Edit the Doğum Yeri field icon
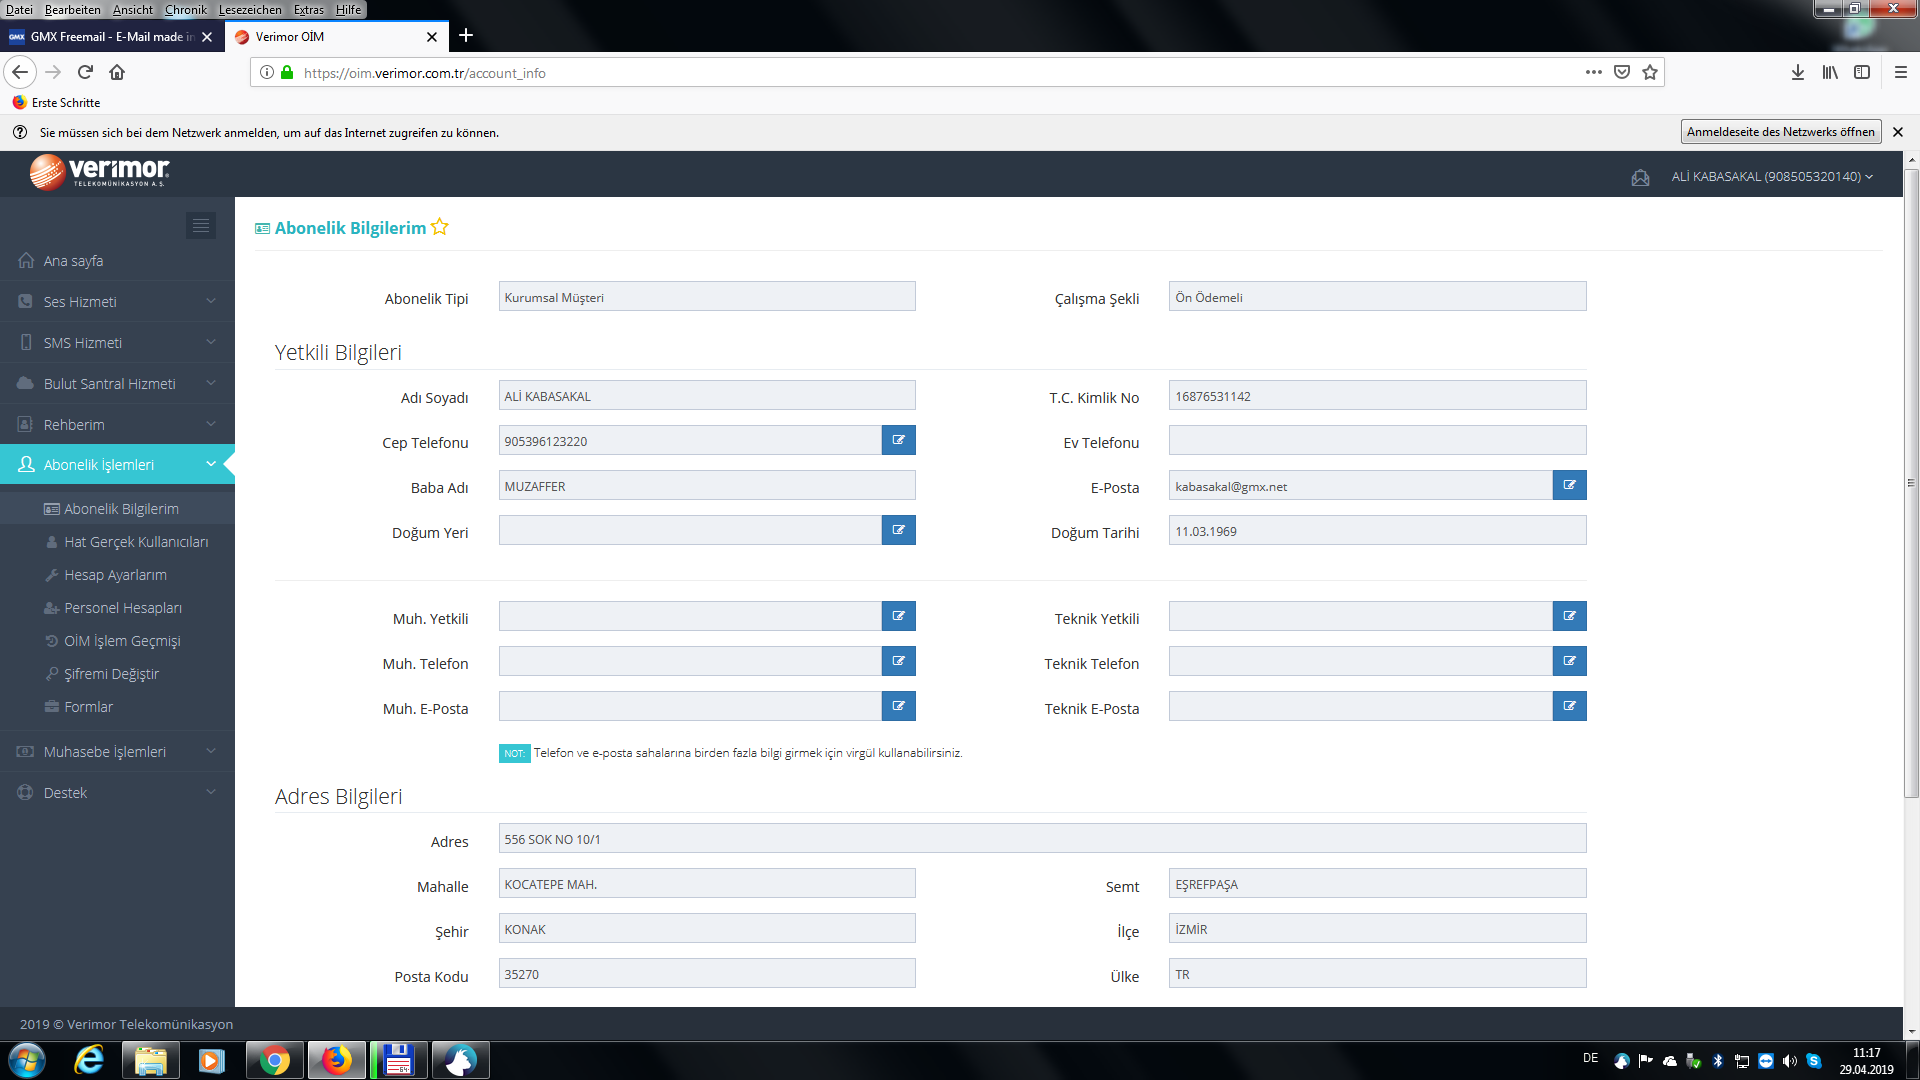The height and width of the screenshot is (1080, 1920). click(898, 530)
